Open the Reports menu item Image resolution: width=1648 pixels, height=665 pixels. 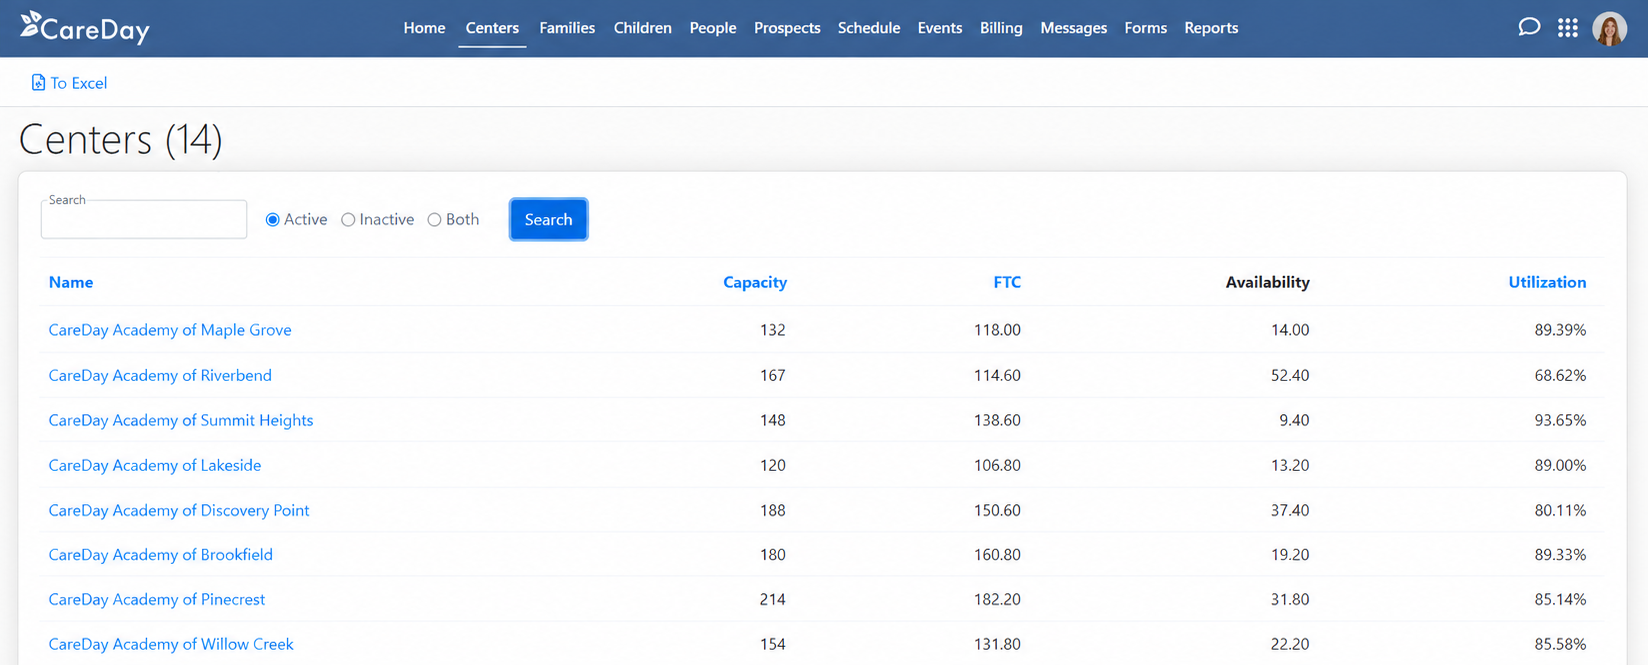point(1211,28)
